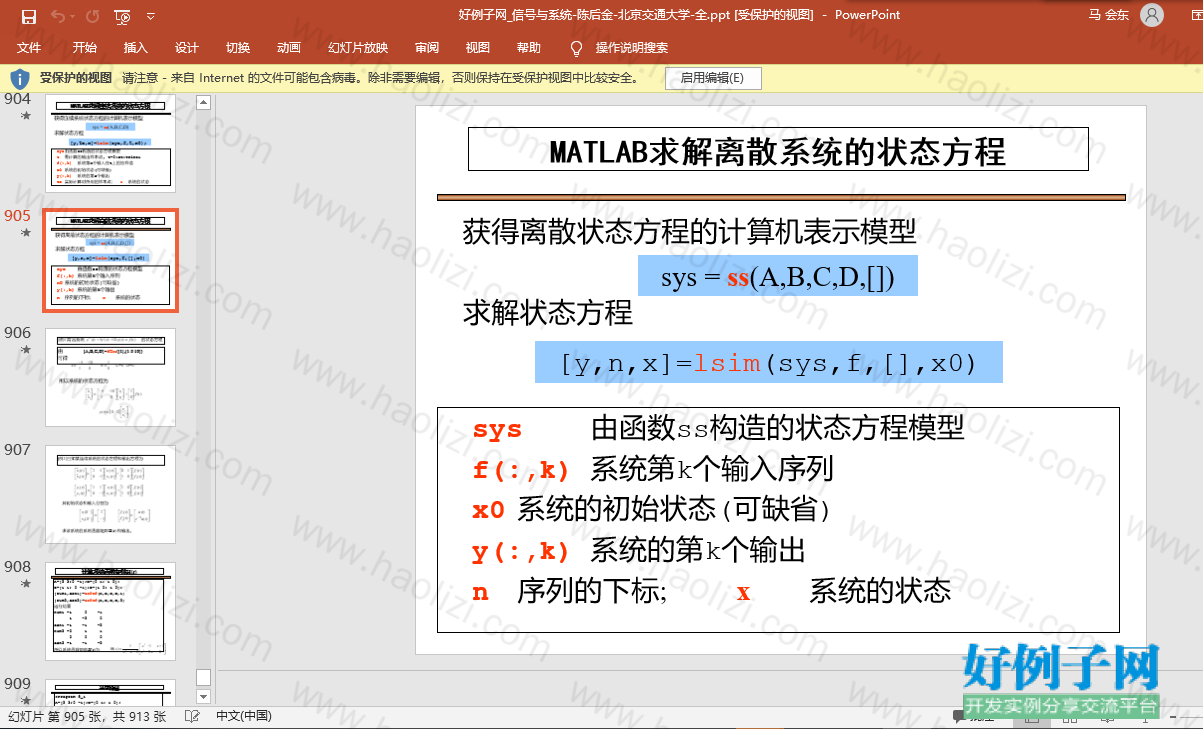Open the 文件 menu

(x=29, y=47)
